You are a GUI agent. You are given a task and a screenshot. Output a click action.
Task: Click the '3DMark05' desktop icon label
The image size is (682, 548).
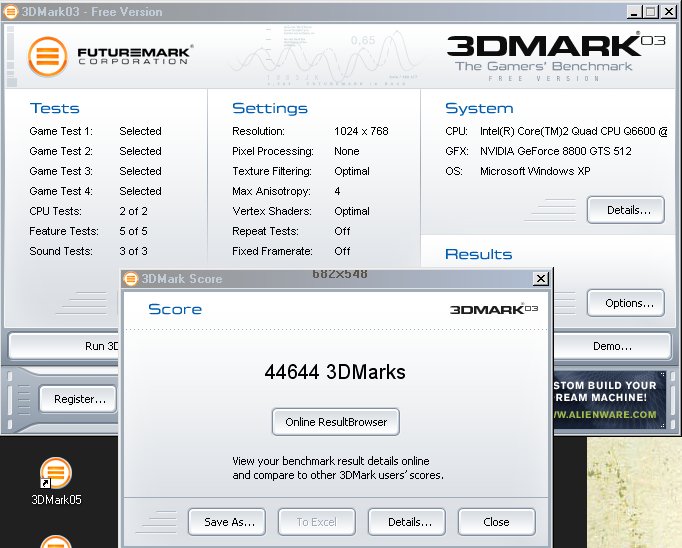[56, 500]
